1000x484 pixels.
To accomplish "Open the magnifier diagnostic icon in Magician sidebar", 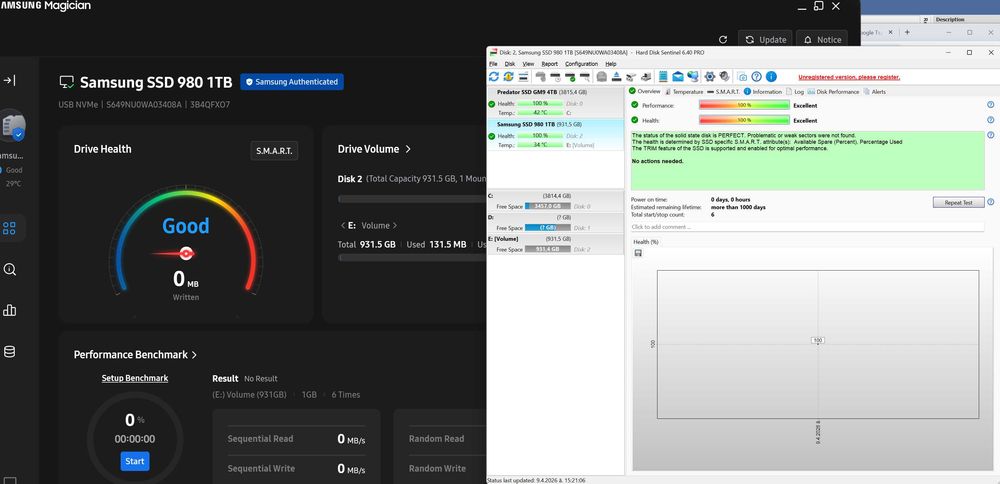I will (9, 269).
